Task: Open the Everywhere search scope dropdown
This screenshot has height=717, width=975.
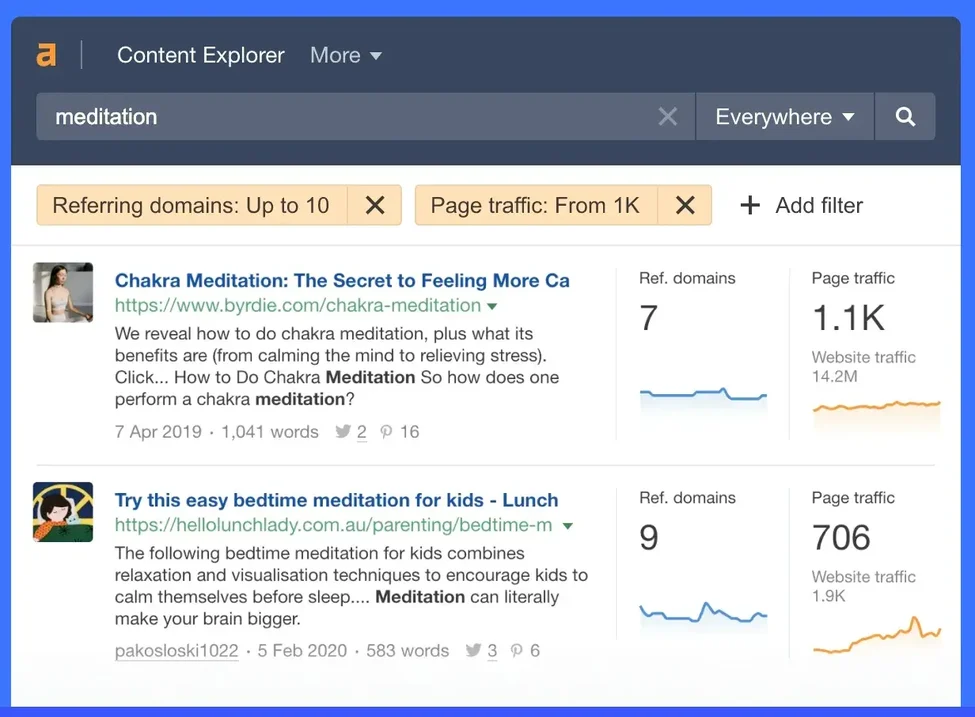Action: click(784, 116)
